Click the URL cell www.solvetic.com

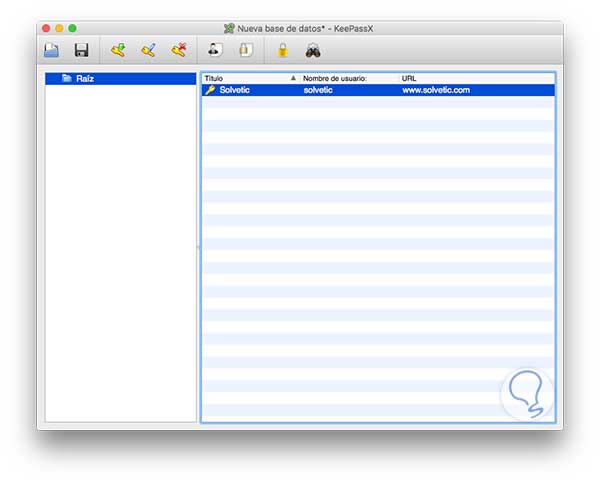click(x=436, y=90)
